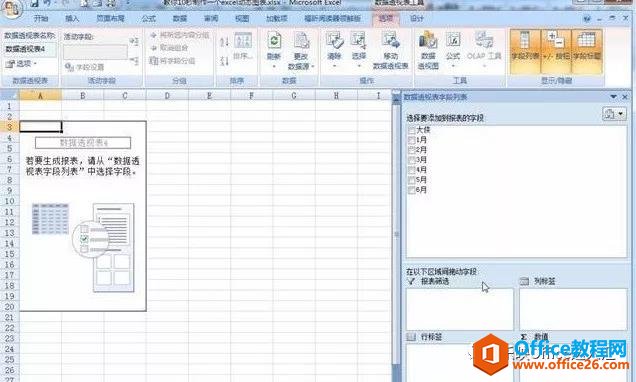Open the 设计 ribbon tab

pyautogui.click(x=417, y=18)
